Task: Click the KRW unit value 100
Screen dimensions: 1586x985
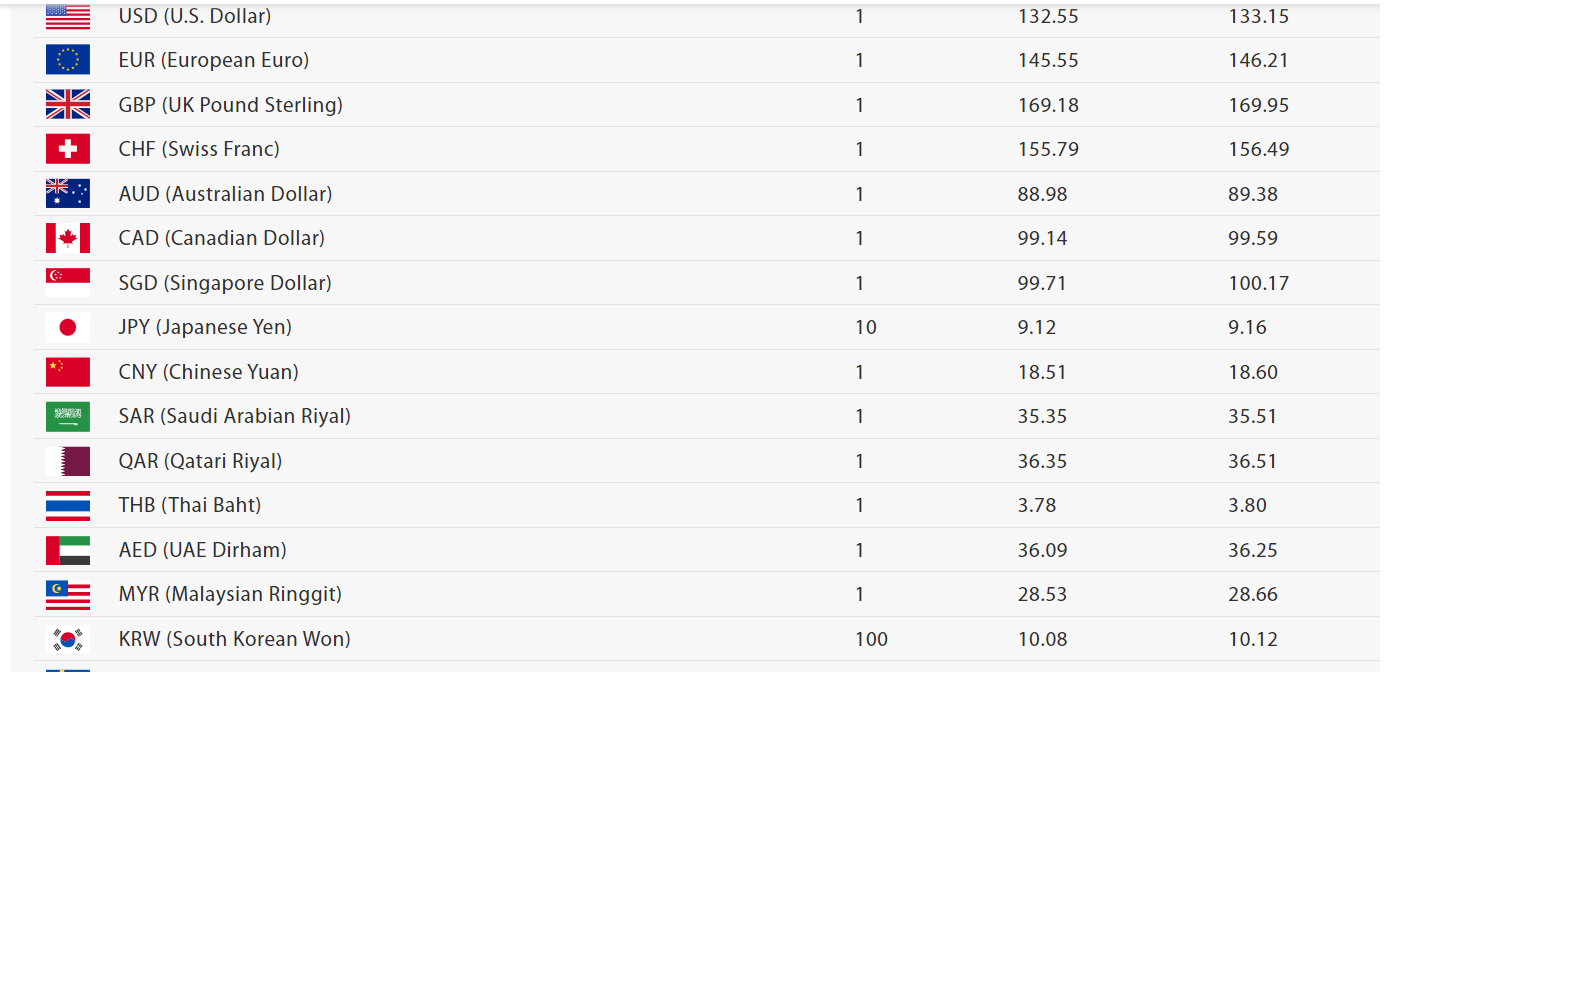Action: [872, 639]
